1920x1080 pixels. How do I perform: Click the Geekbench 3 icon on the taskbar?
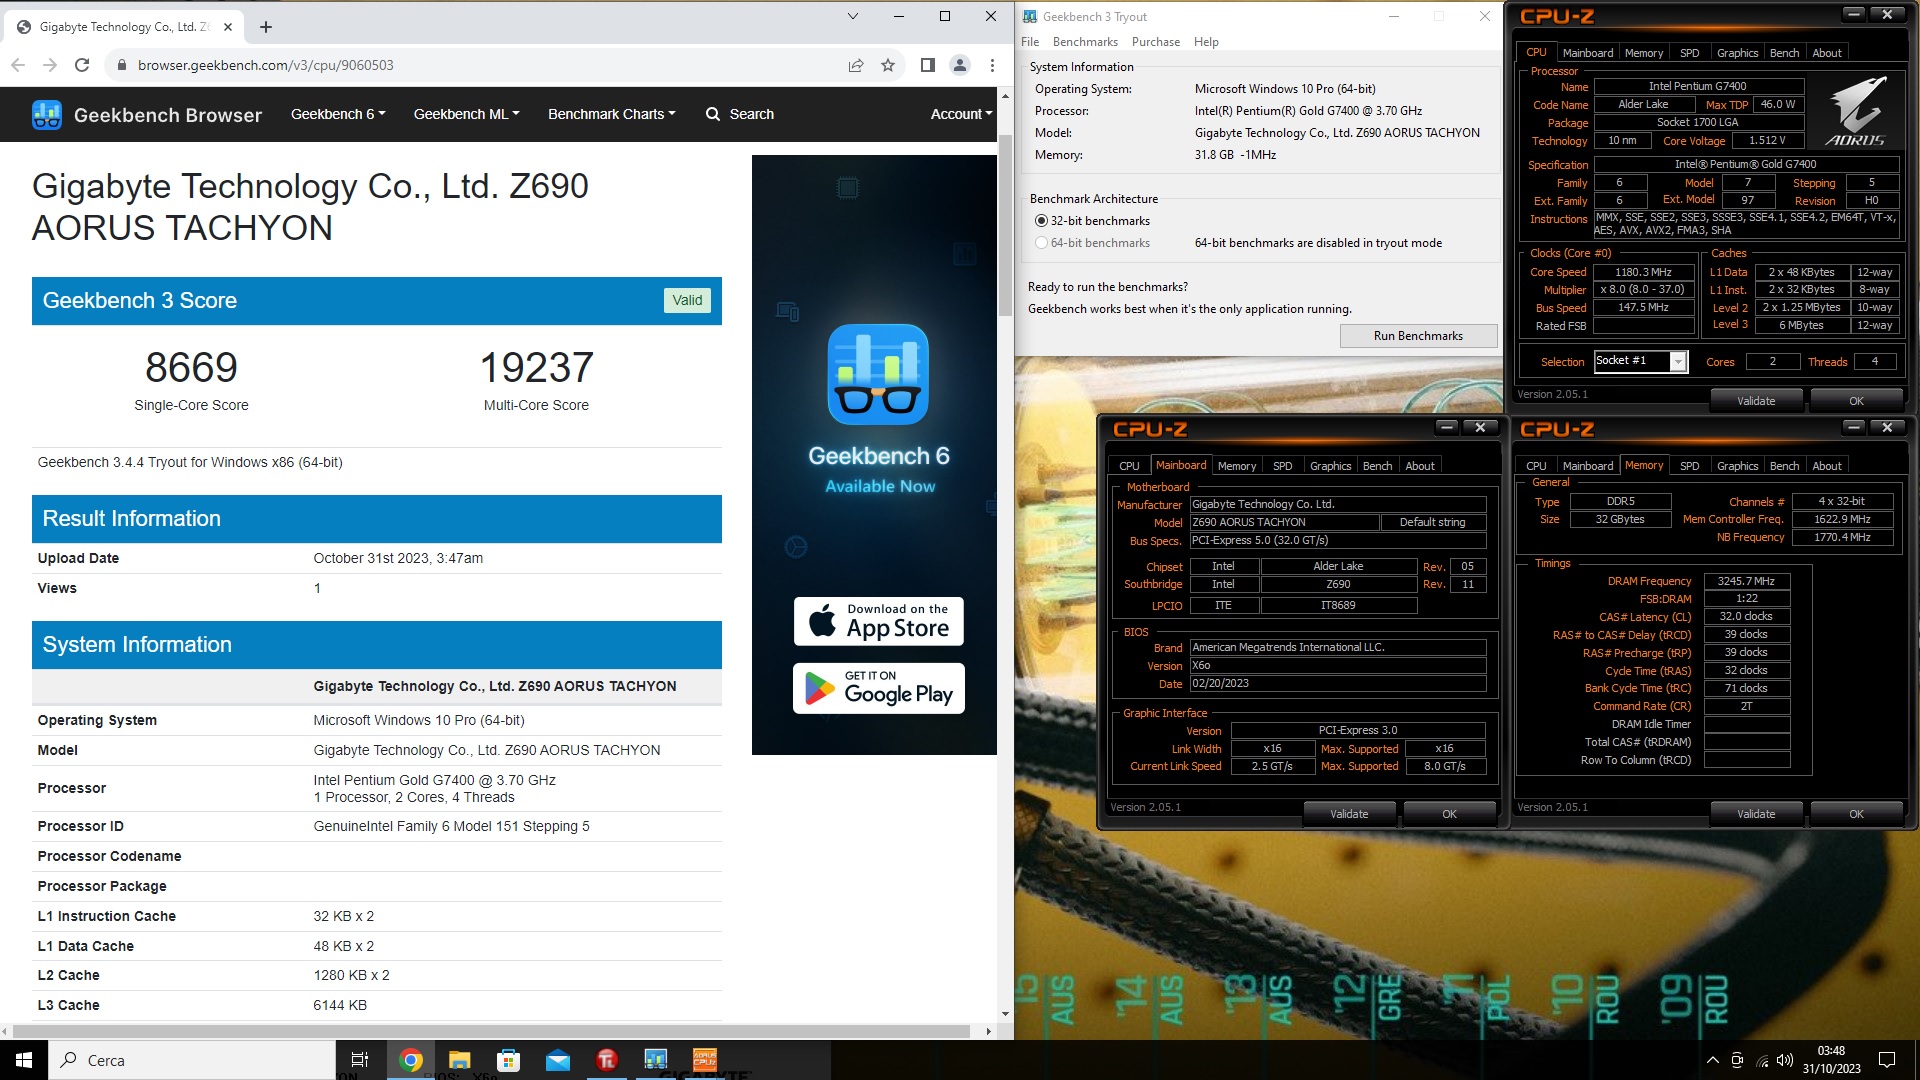coord(655,1060)
